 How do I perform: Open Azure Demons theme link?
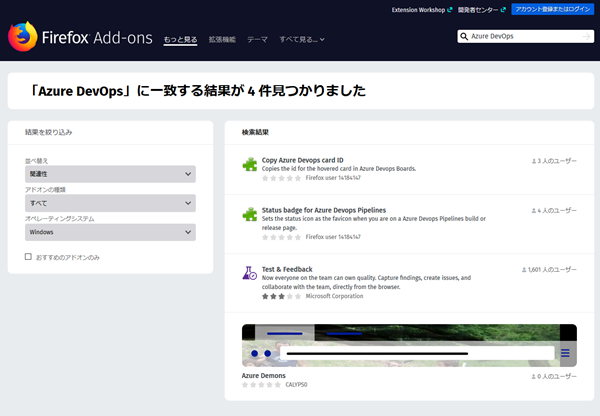(x=263, y=376)
